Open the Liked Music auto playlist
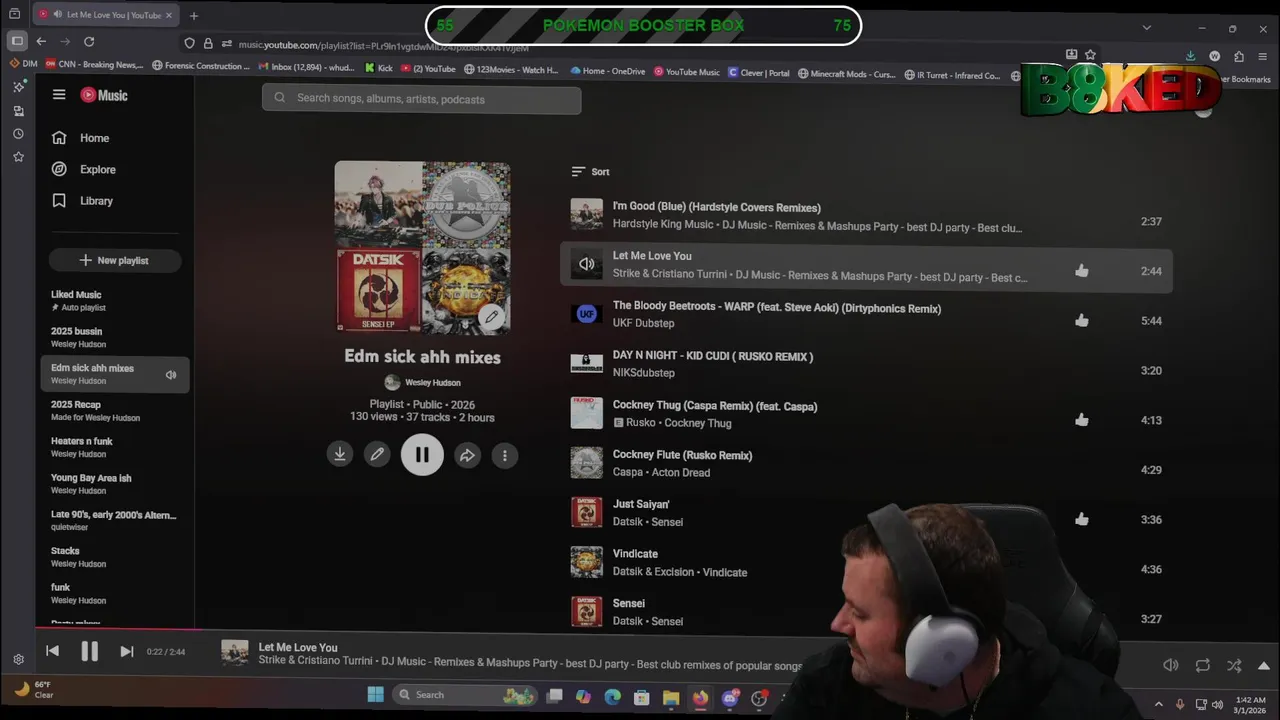 tap(114, 300)
